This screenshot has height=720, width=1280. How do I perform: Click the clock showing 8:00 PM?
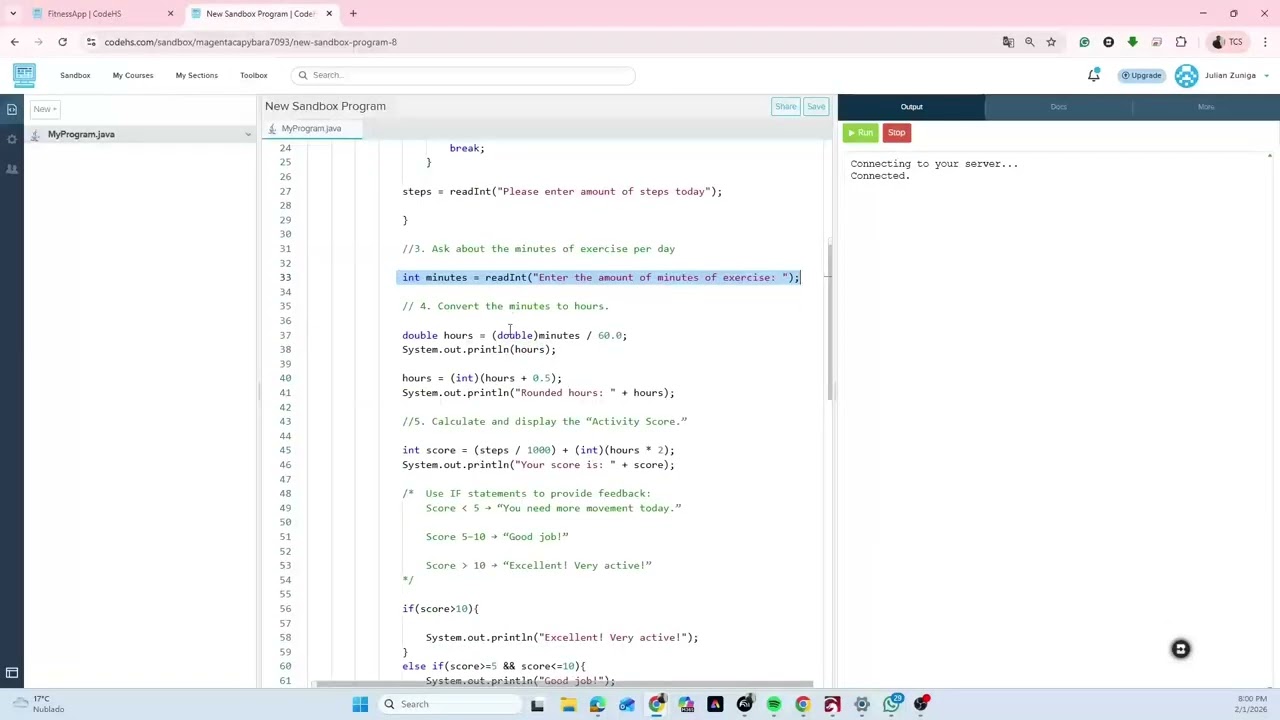[1253, 699]
